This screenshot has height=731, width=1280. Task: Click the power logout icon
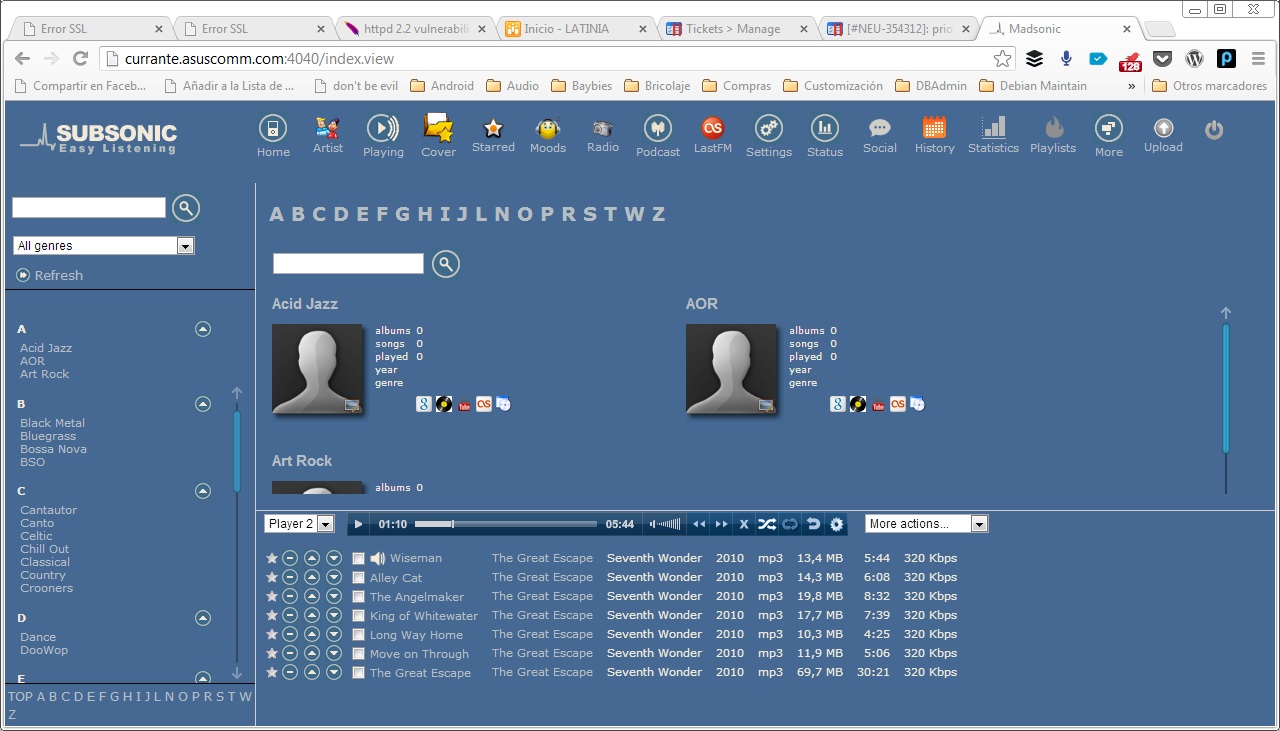click(1214, 130)
